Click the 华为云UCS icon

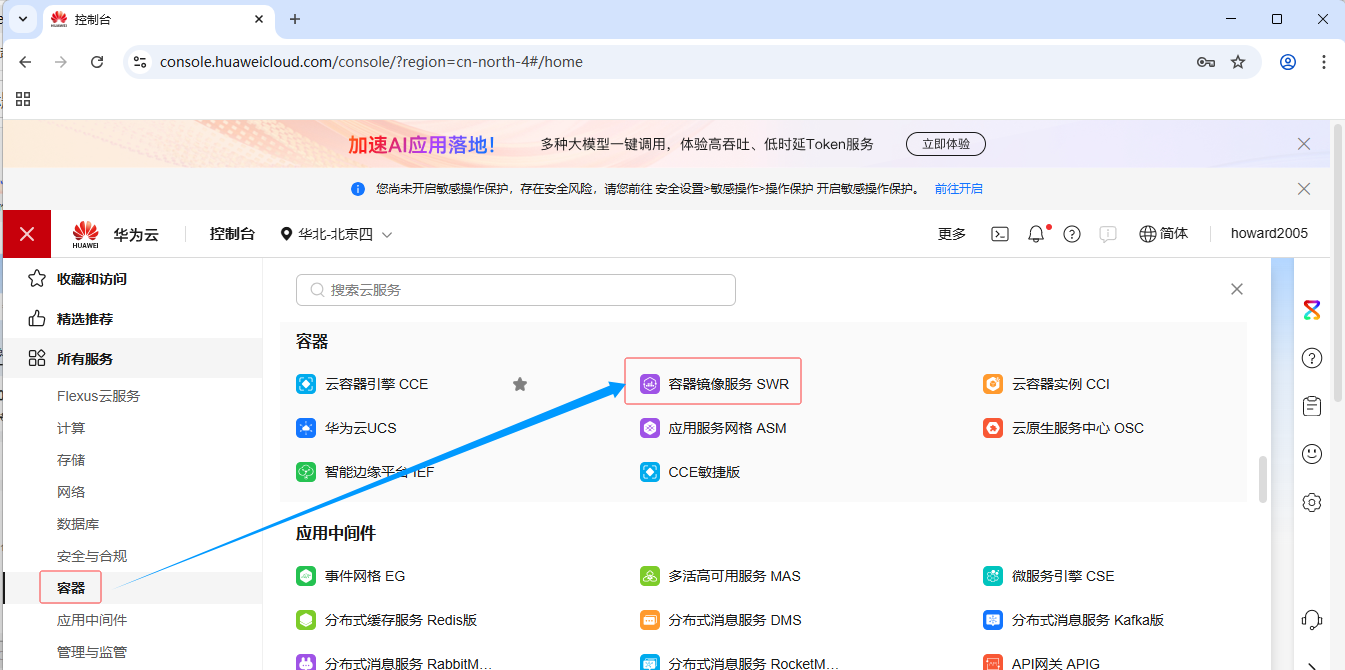tap(306, 428)
